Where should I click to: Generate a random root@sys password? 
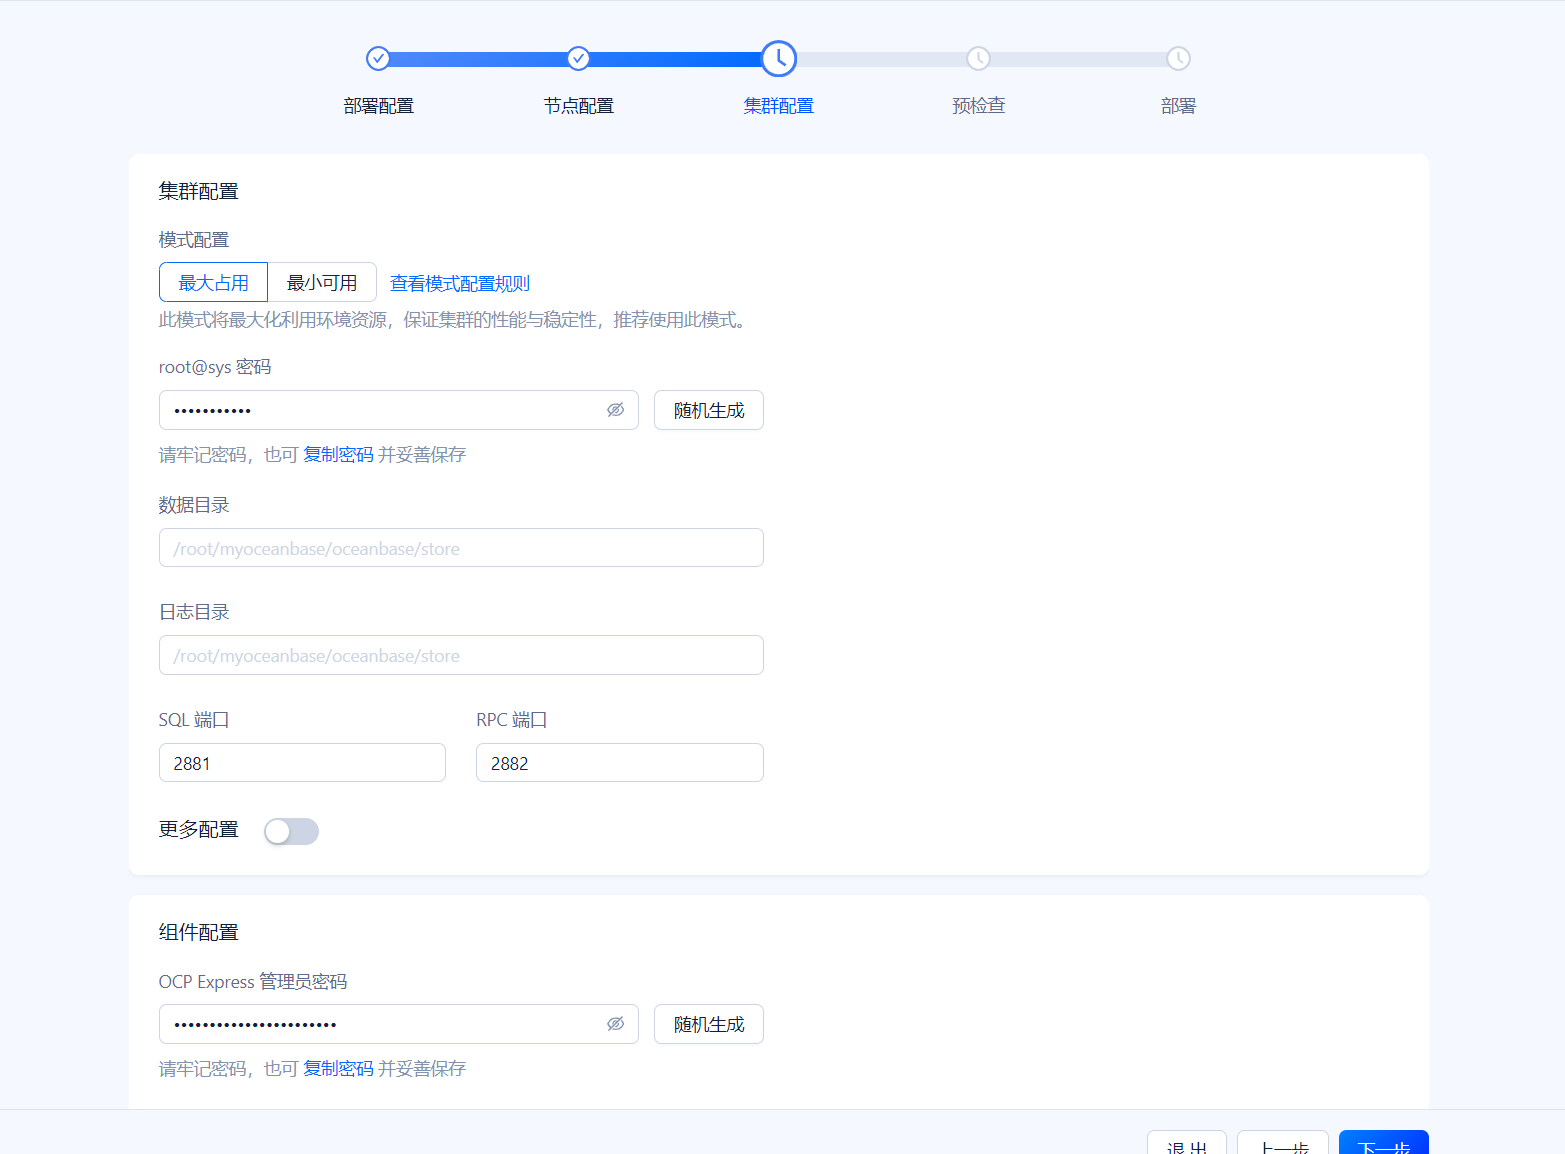click(x=709, y=410)
